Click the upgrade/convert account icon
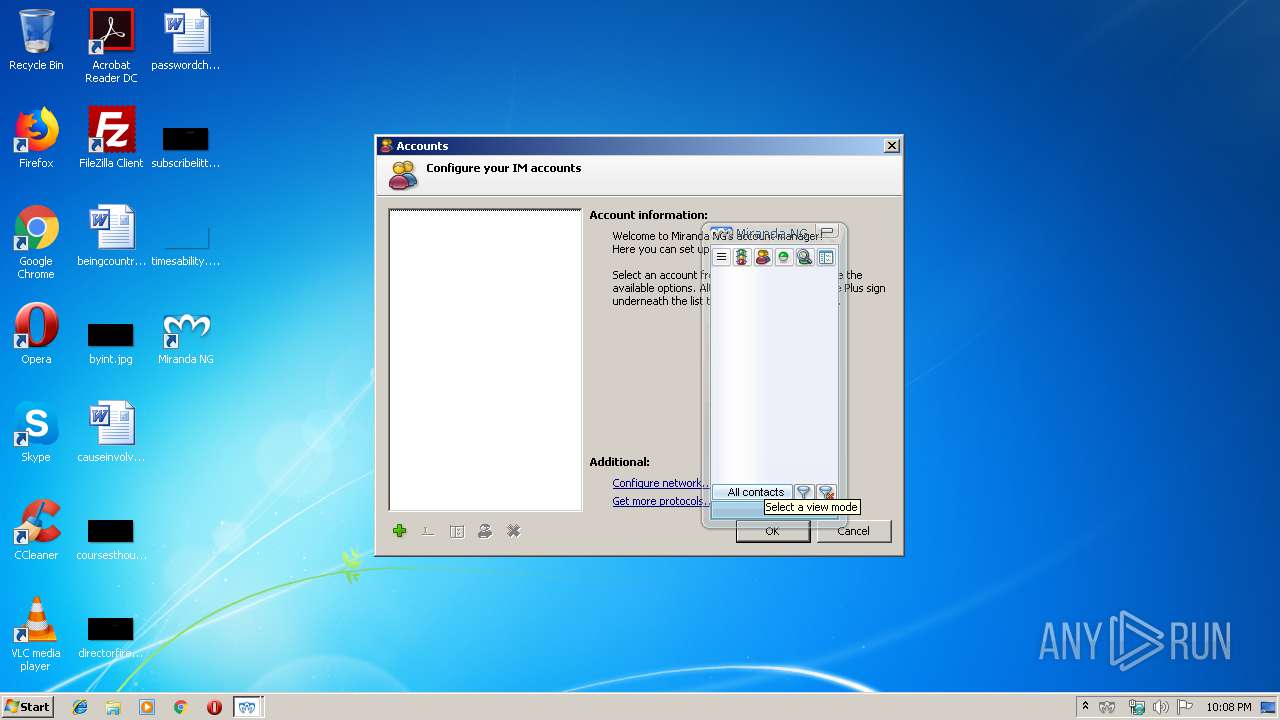 485,531
